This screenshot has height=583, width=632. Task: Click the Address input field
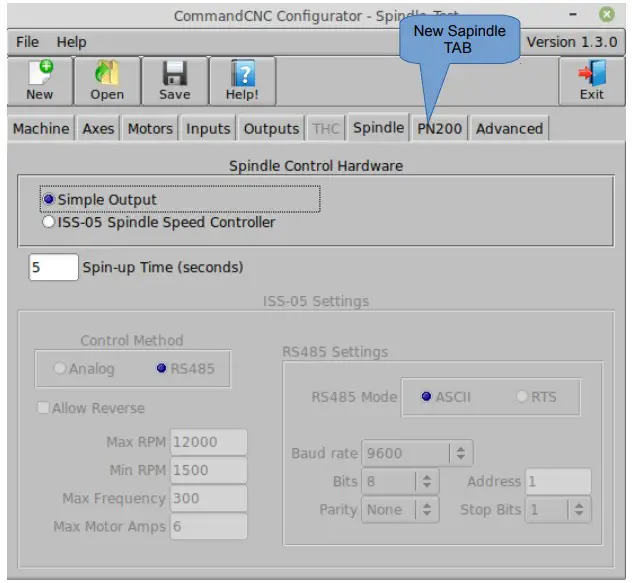pos(558,481)
